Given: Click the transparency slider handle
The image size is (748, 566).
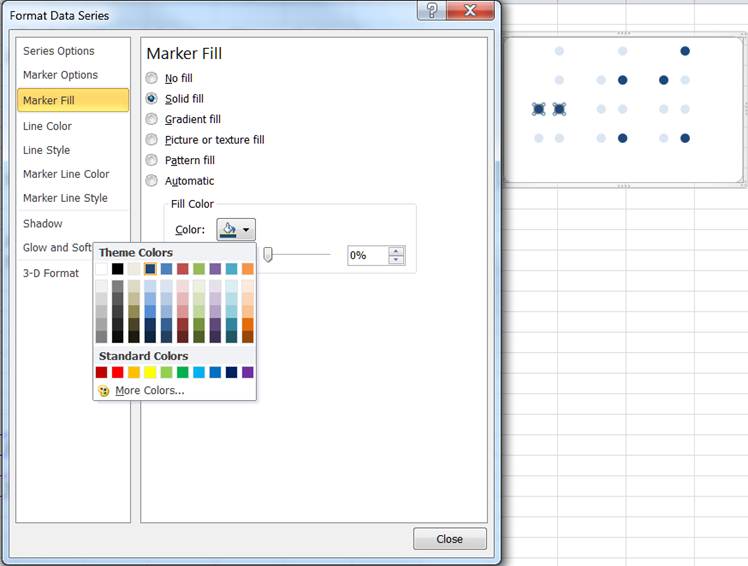Looking at the screenshot, I should (x=268, y=255).
